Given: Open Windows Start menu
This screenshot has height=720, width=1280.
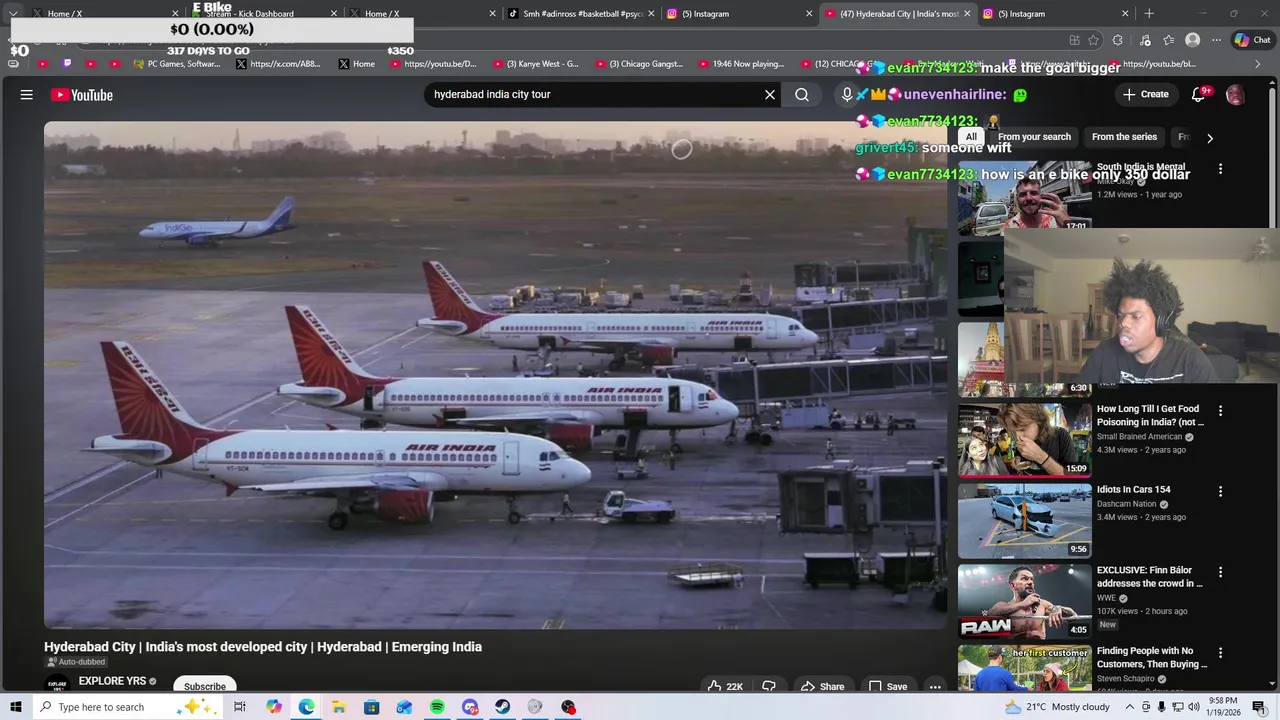Looking at the screenshot, I should (16, 707).
